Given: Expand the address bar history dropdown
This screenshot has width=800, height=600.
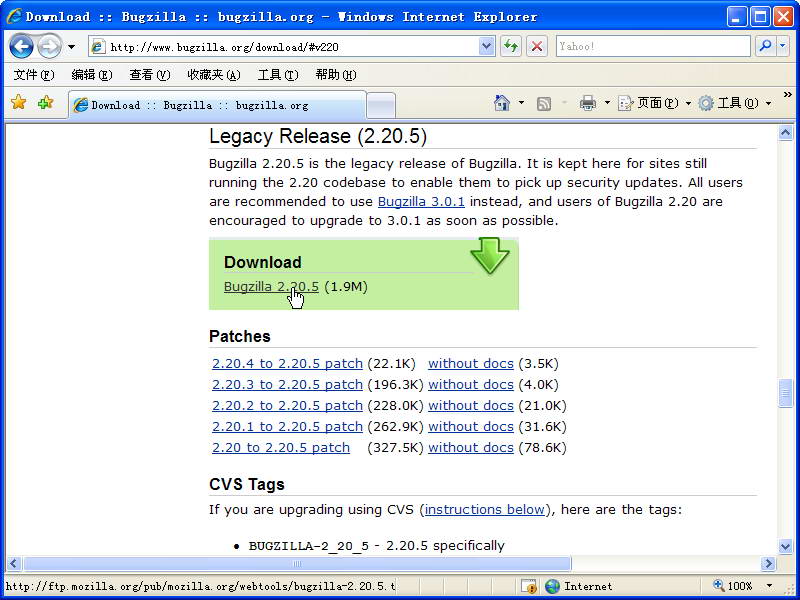Looking at the screenshot, I should [x=487, y=47].
